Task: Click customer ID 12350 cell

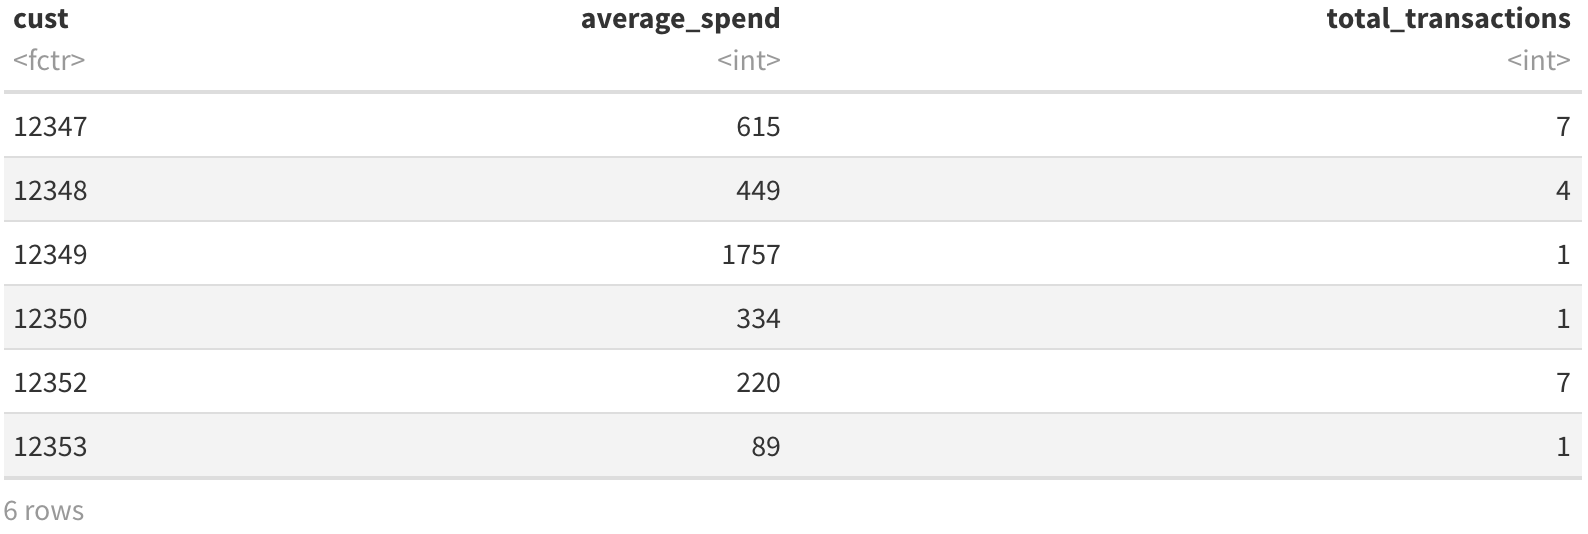Action: coord(51,319)
